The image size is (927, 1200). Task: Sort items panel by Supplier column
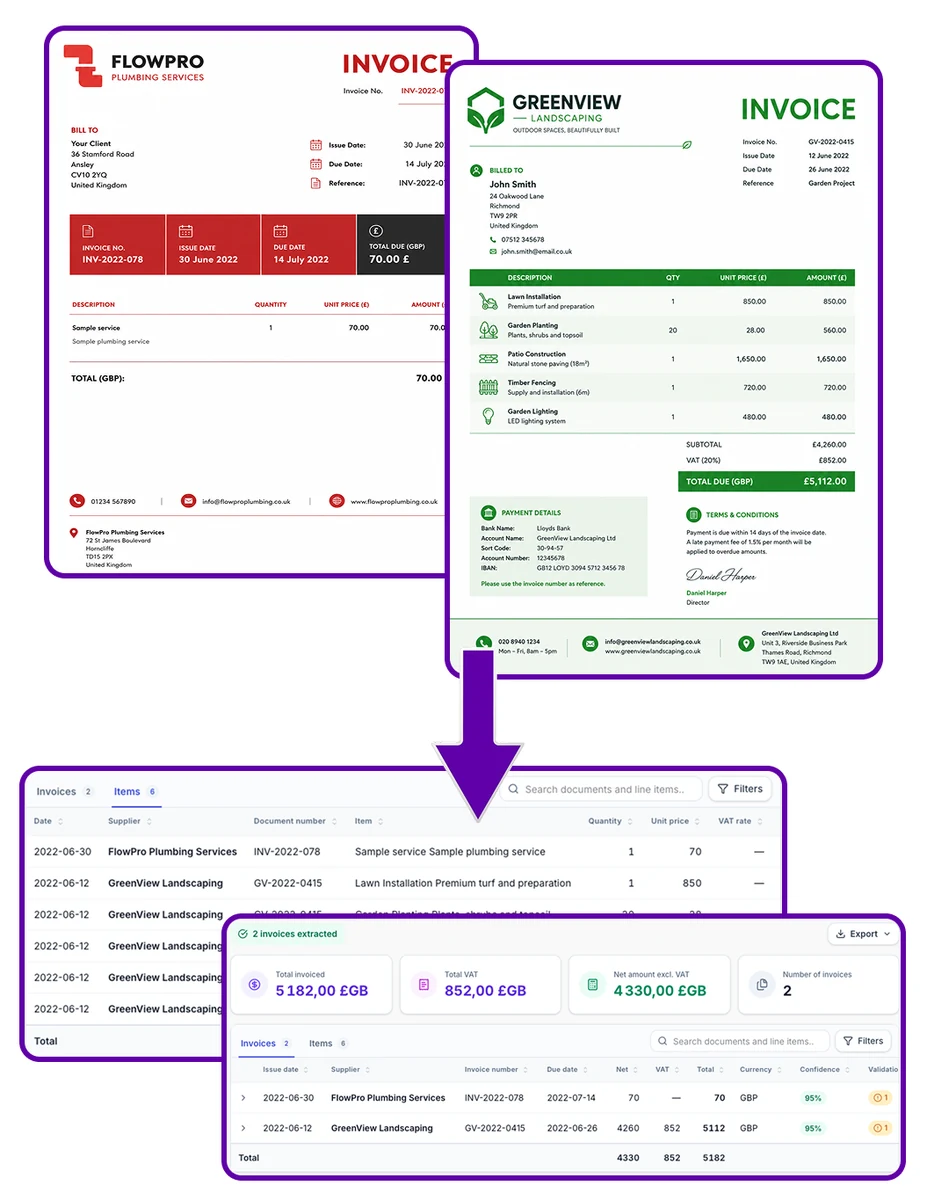point(130,821)
